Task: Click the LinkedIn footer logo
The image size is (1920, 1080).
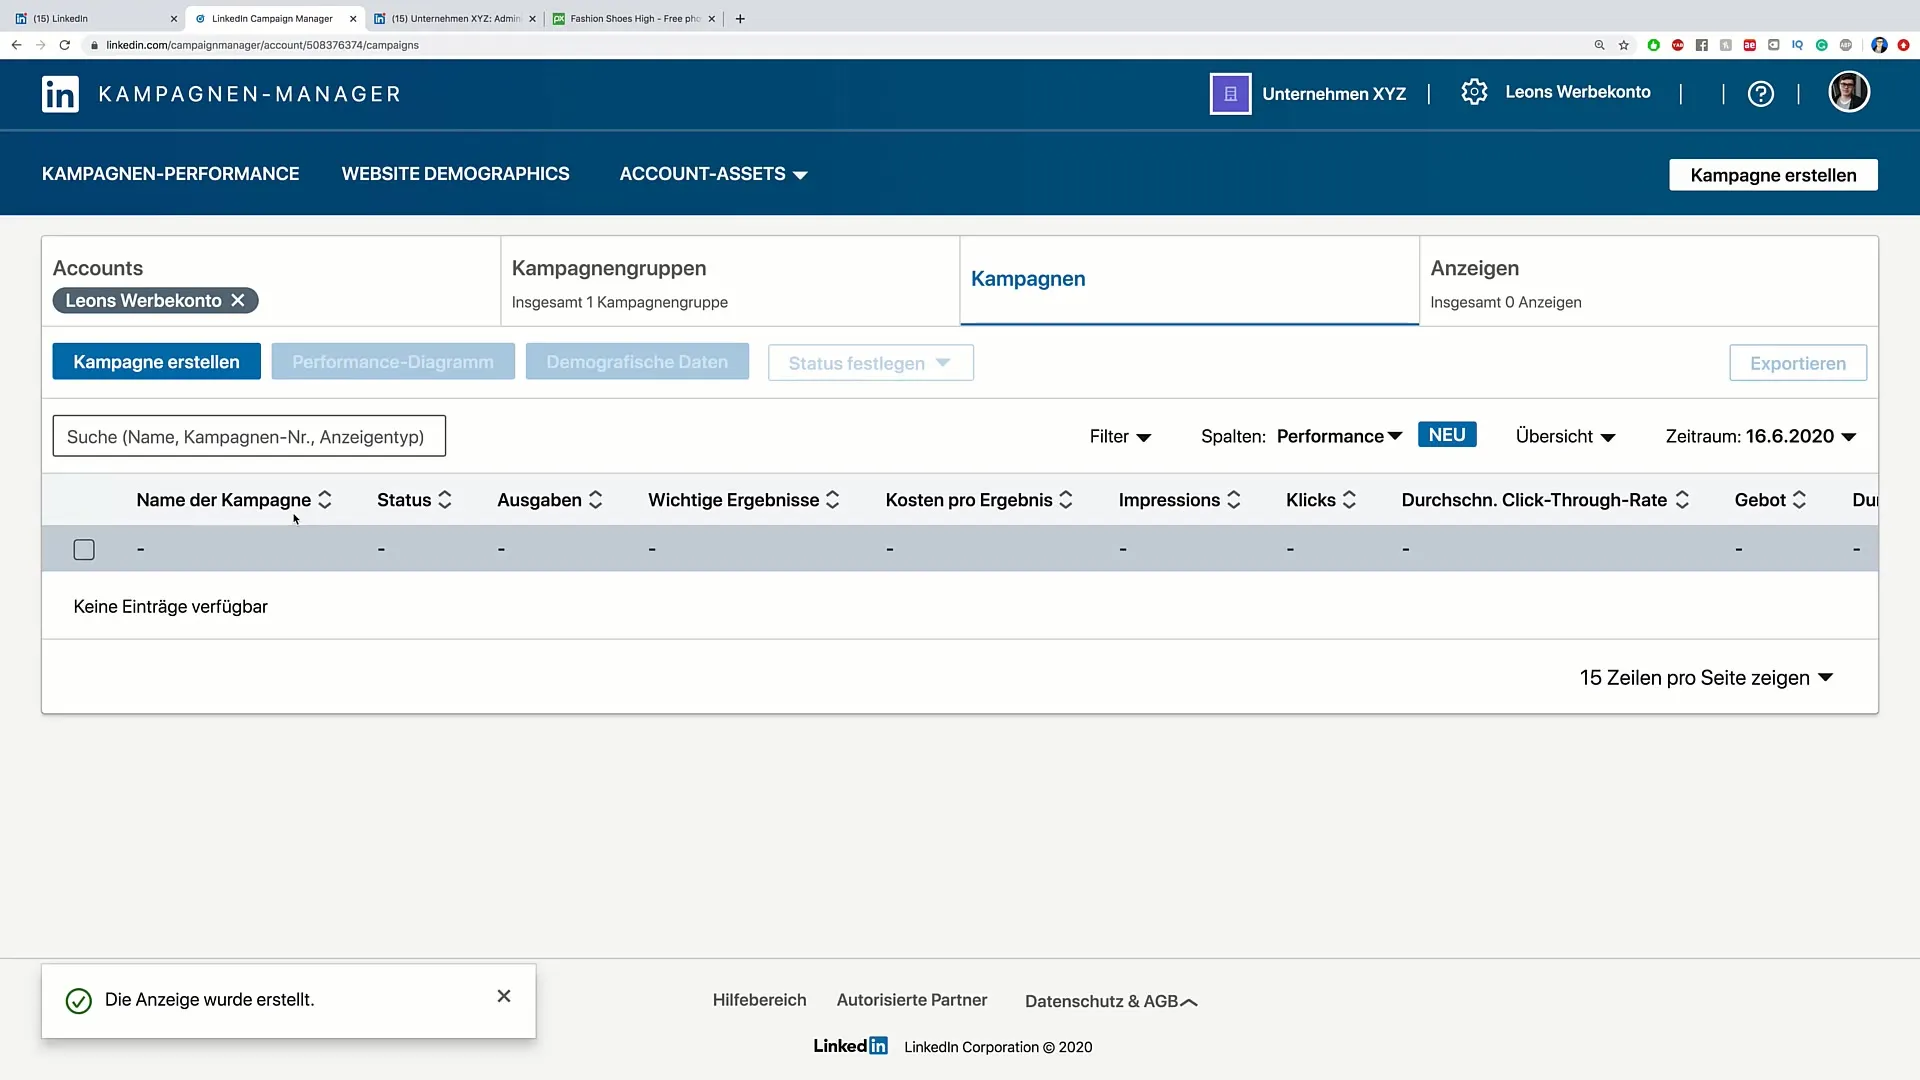Action: [850, 1046]
